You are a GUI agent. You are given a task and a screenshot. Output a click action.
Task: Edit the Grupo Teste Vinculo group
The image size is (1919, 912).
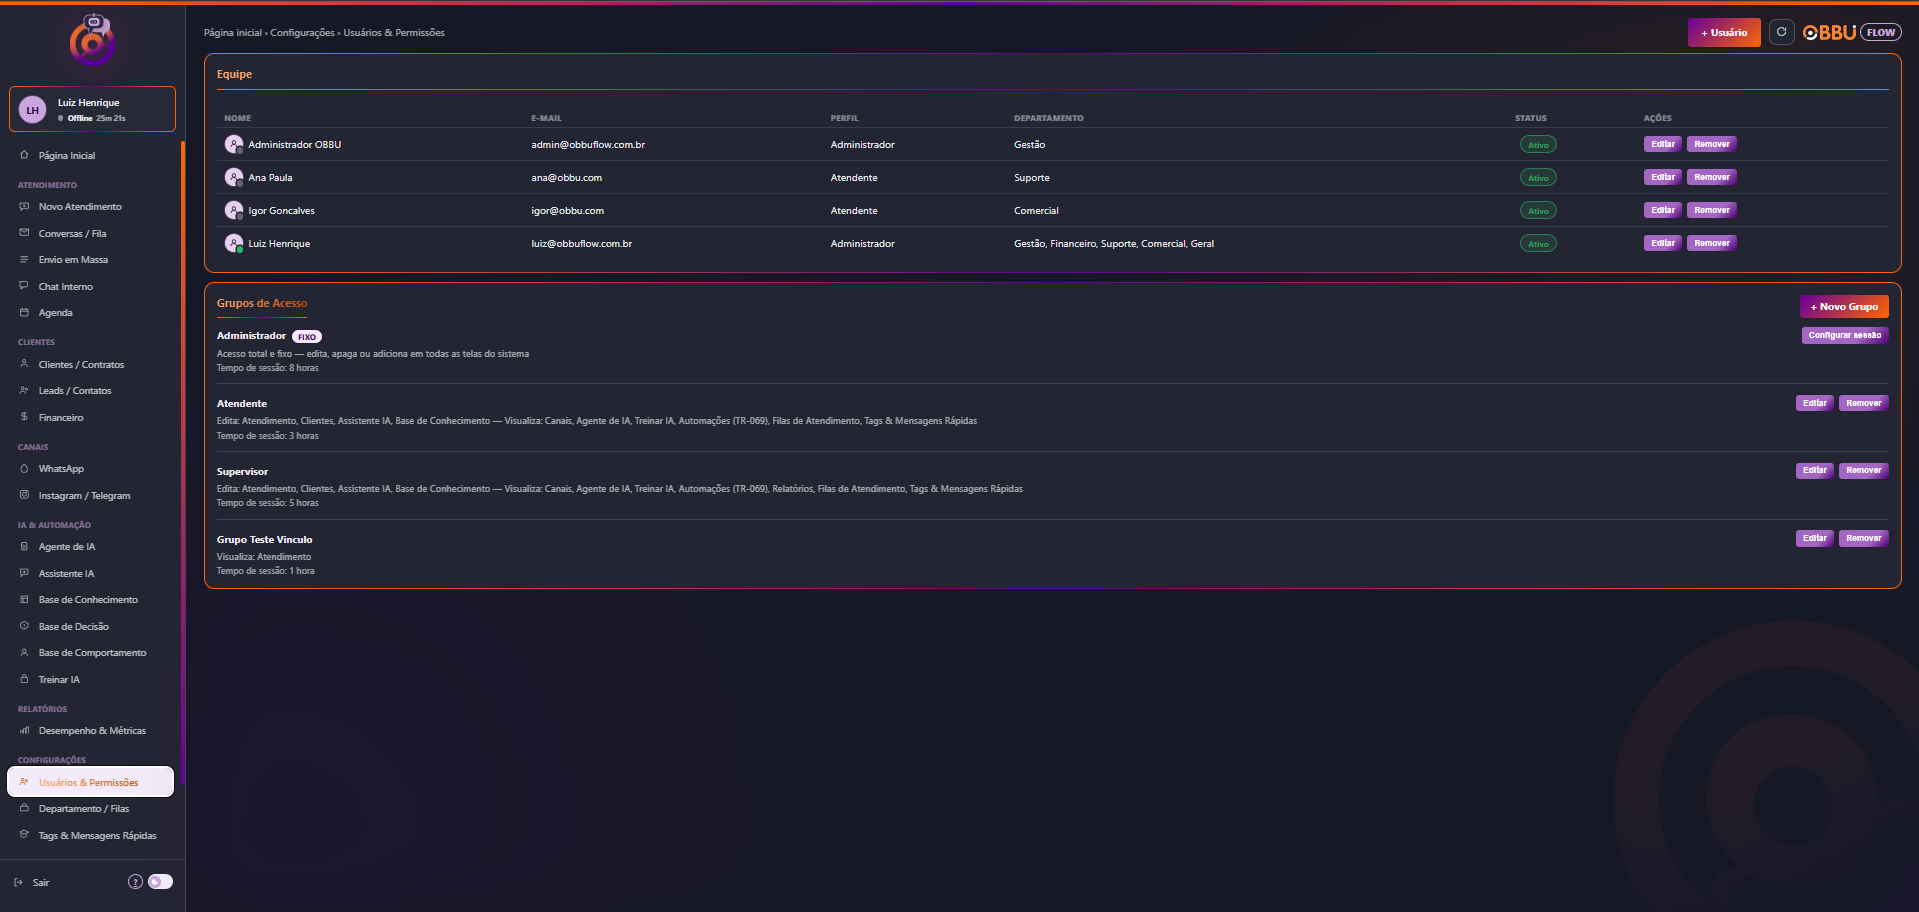[x=1815, y=538]
